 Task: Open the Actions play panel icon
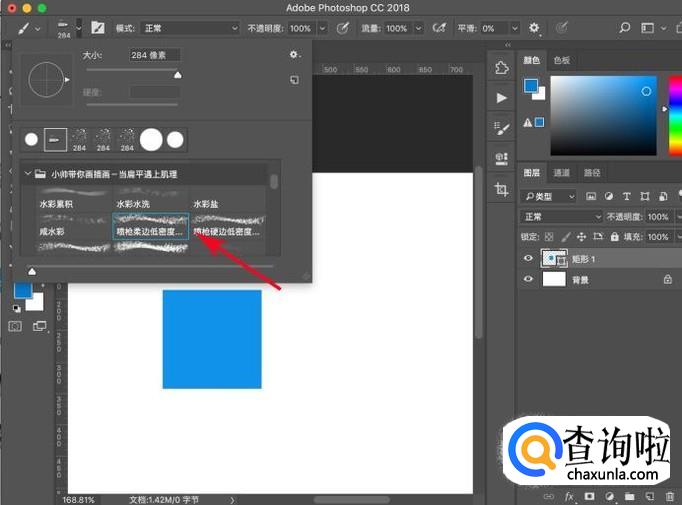[501, 98]
